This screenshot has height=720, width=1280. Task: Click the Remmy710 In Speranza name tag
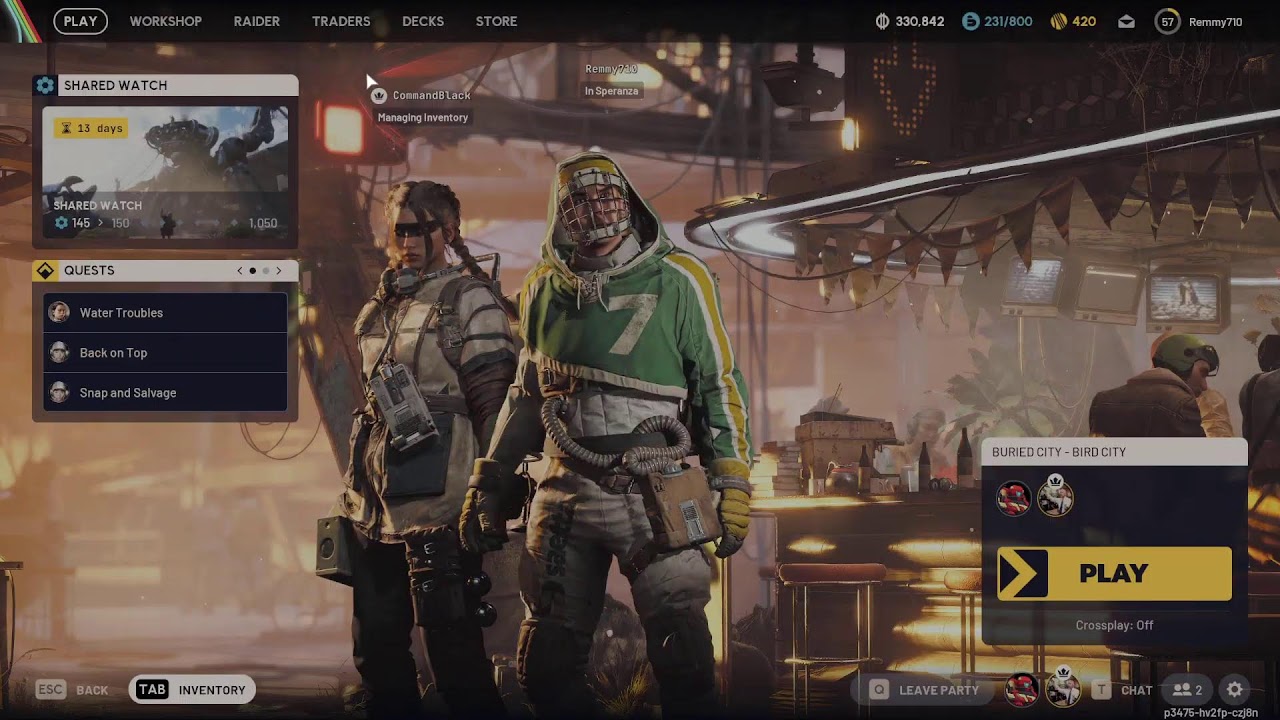coord(611,80)
